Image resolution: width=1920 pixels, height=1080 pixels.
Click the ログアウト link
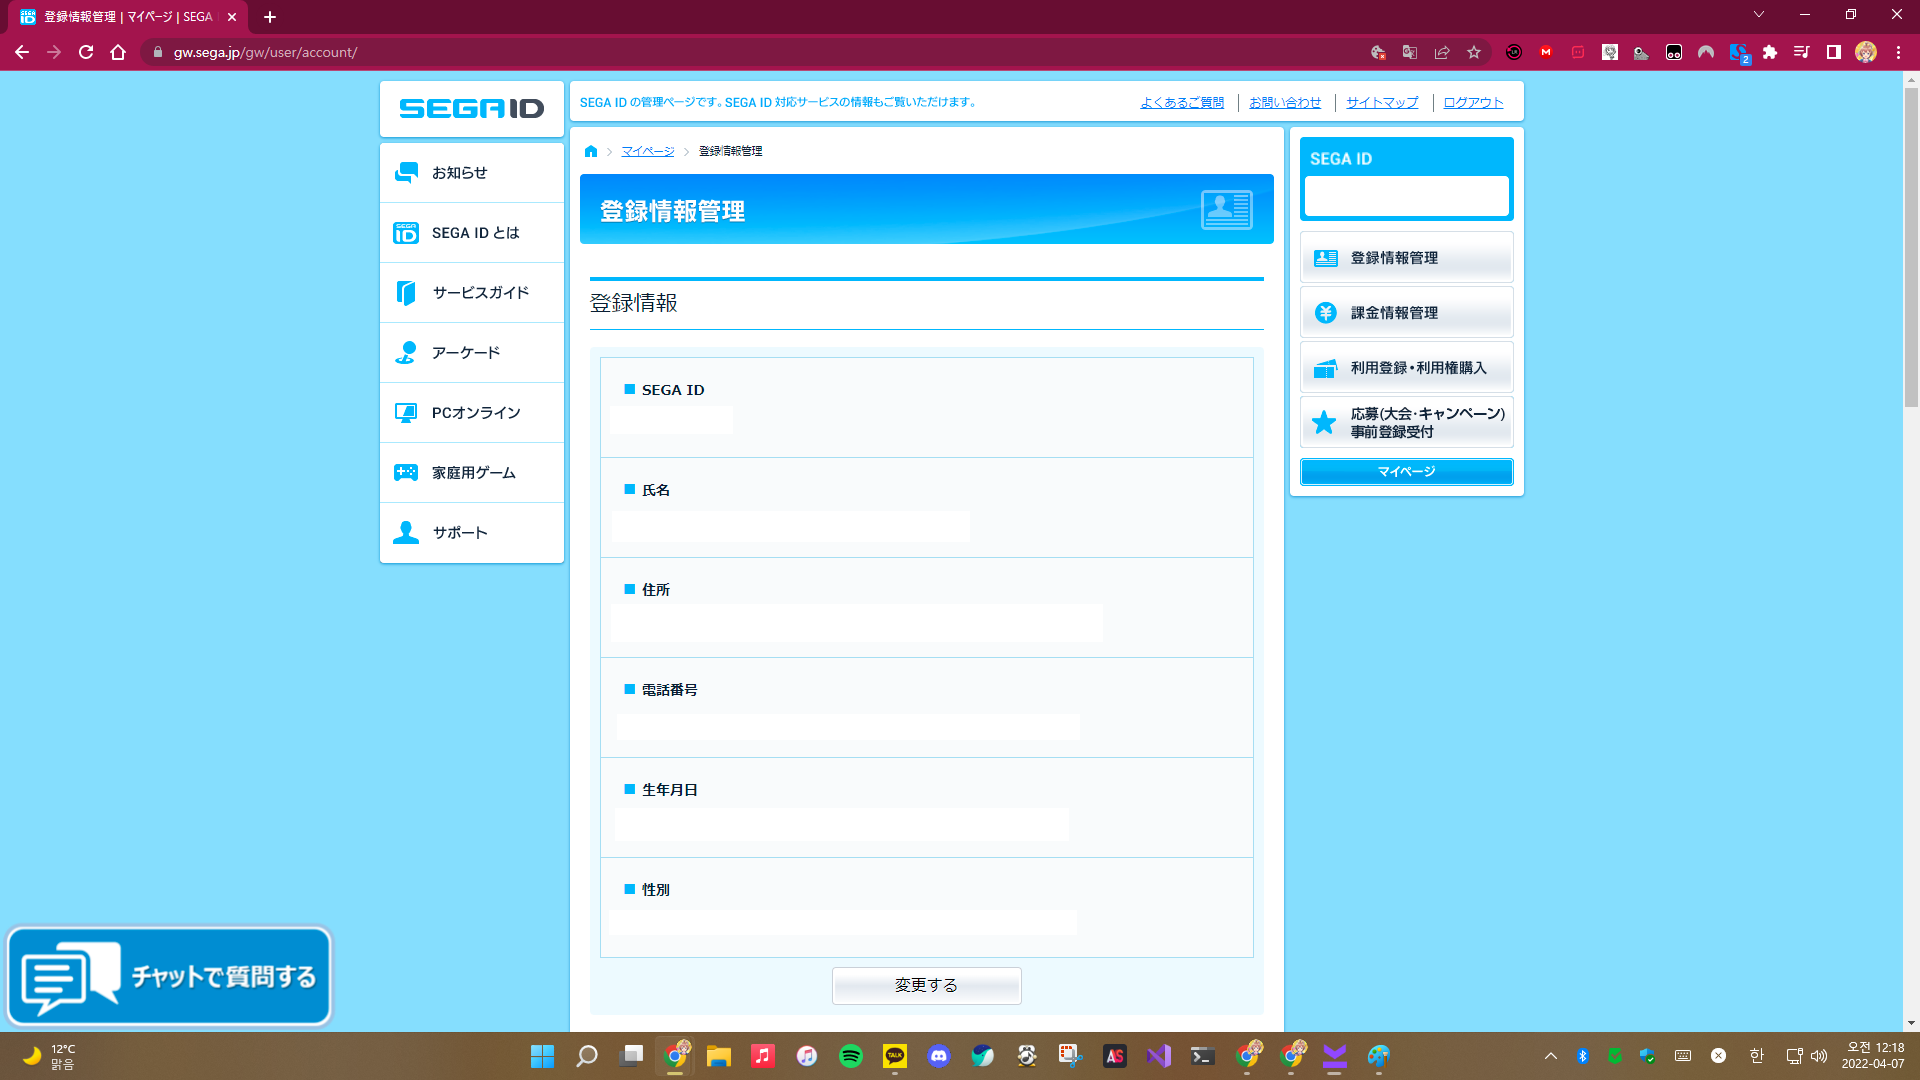tap(1472, 102)
